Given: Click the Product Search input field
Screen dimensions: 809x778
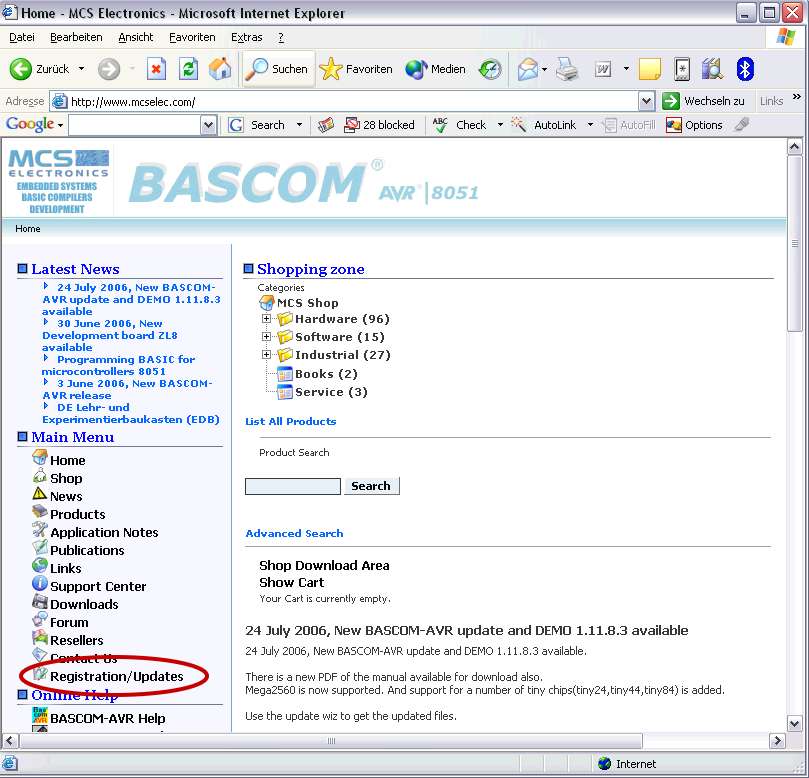Looking at the screenshot, I should click(x=293, y=487).
